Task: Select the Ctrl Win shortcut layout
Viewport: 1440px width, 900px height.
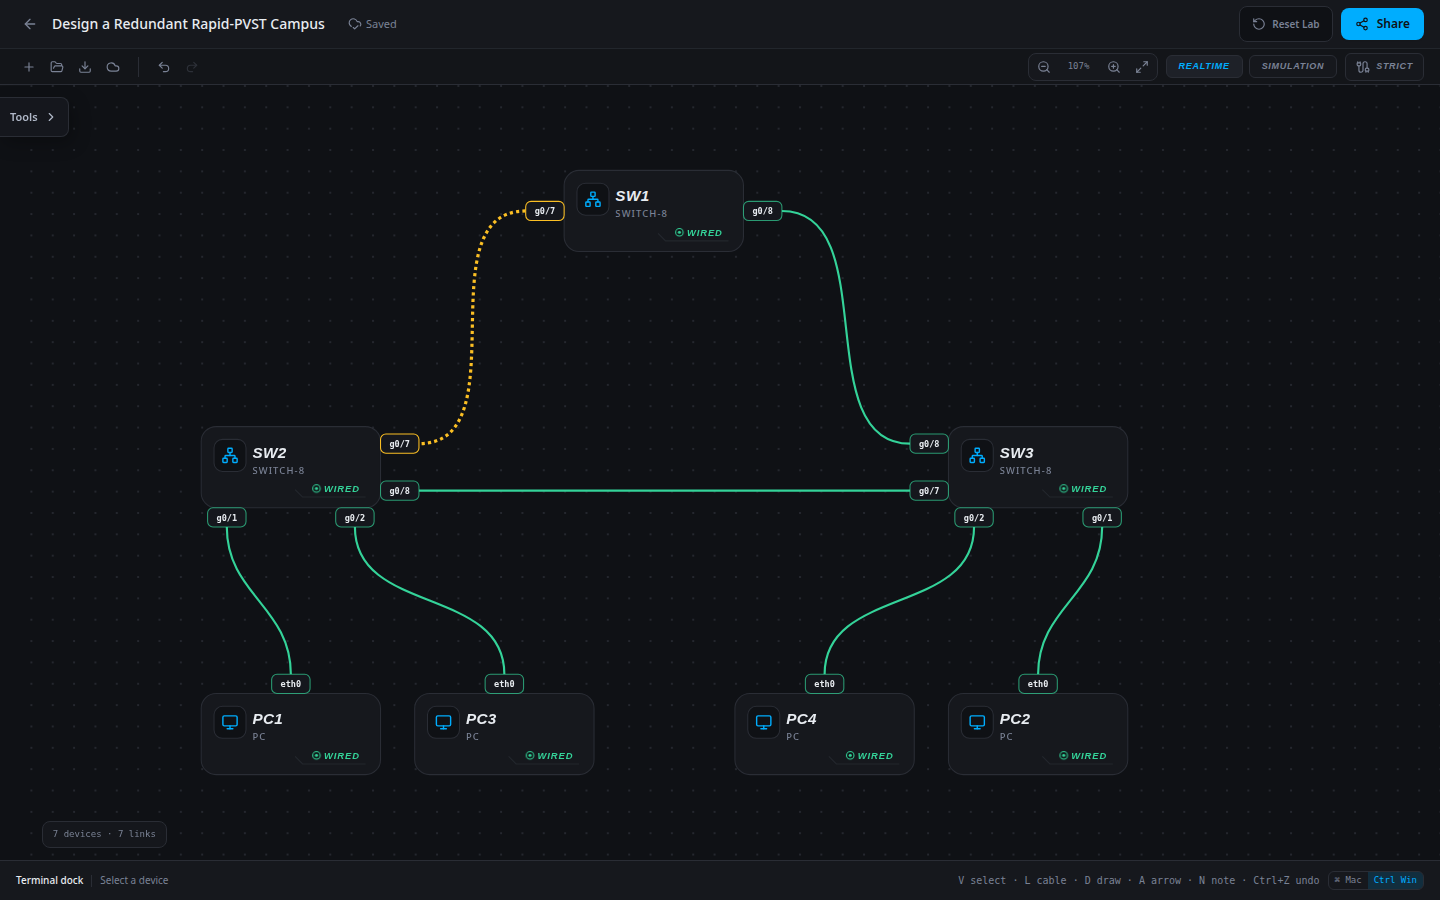Action: [x=1395, y=880]
